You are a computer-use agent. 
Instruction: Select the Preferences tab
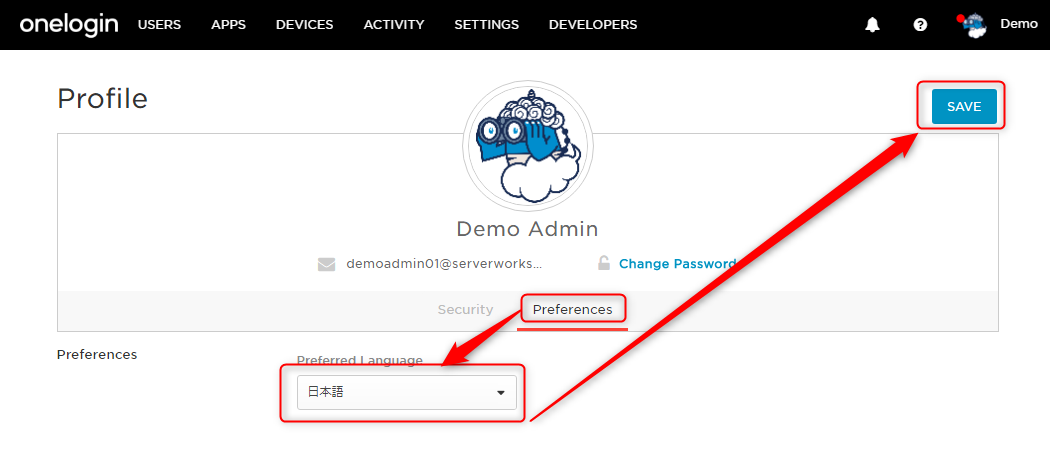(573, 310)
